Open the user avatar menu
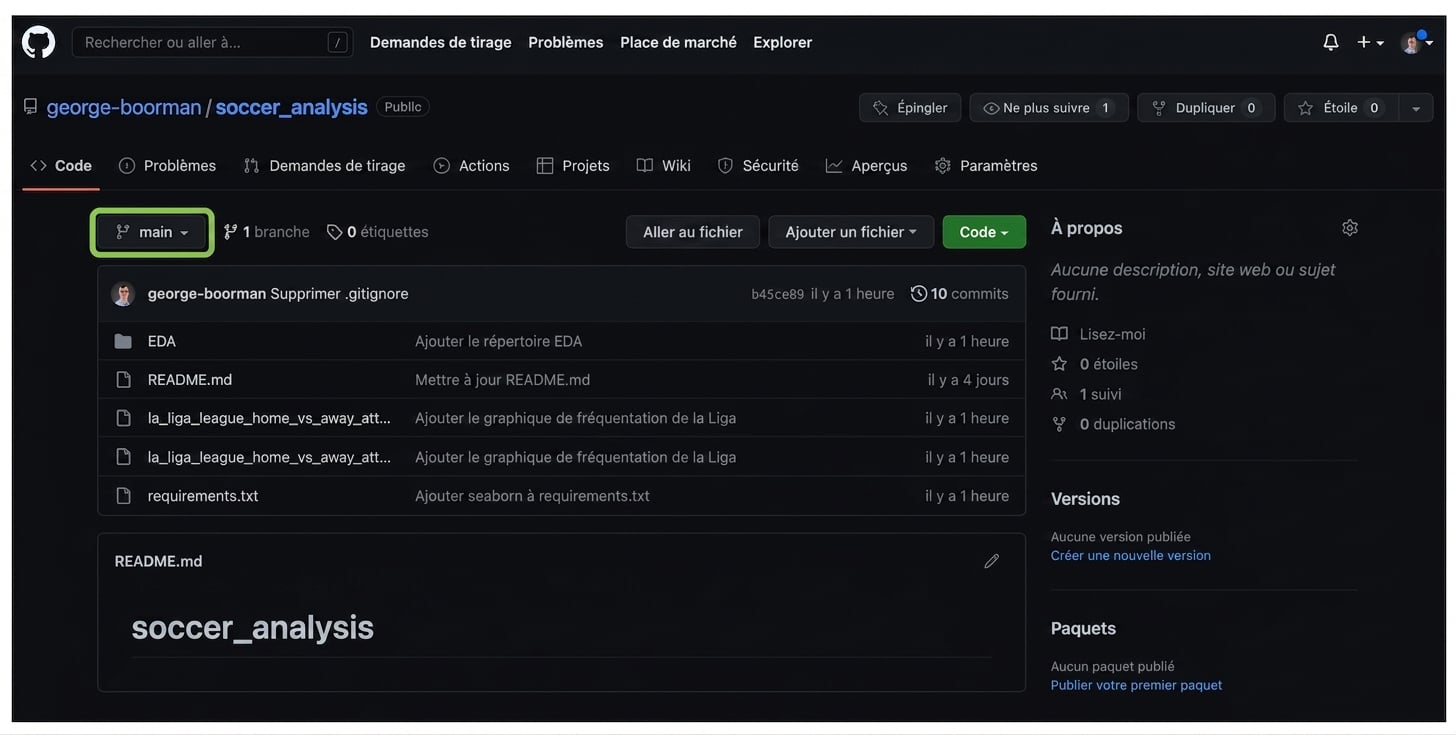The height and width of the screenshot is (735, 1456). click(x=1417, y=42)
